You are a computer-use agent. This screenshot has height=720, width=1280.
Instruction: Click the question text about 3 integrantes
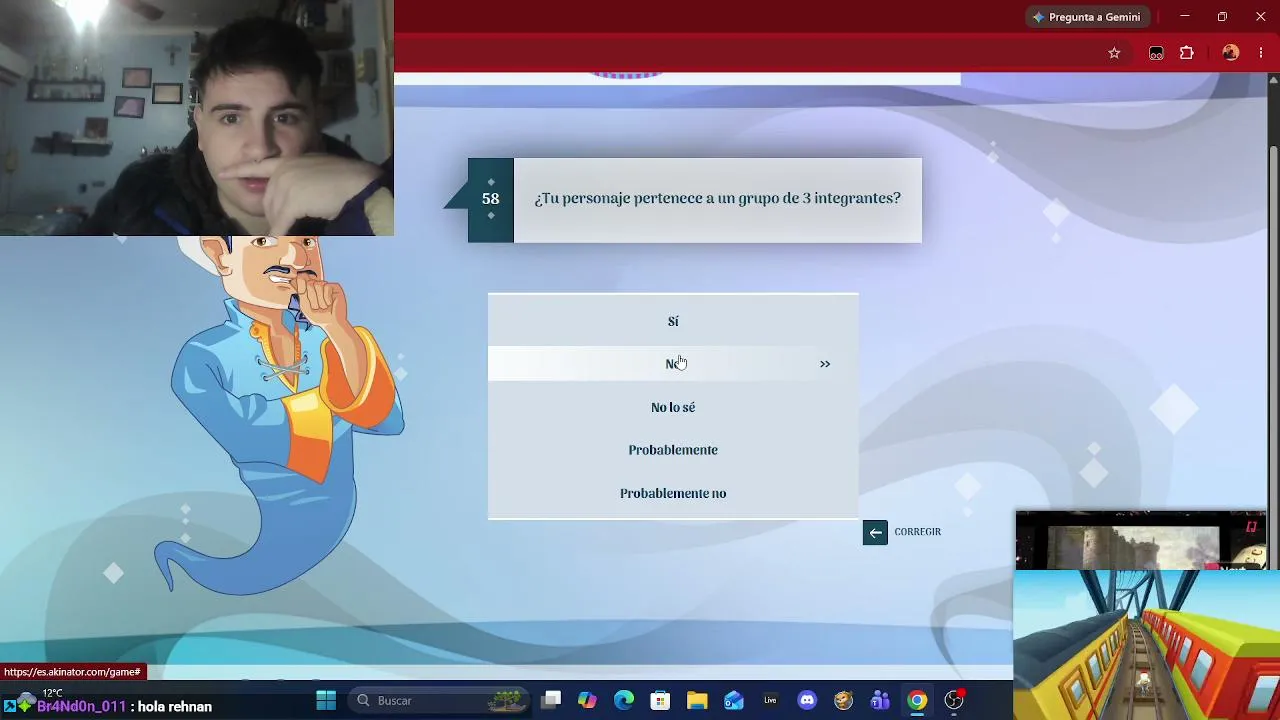pyautogui.click(x=717, y=199)
